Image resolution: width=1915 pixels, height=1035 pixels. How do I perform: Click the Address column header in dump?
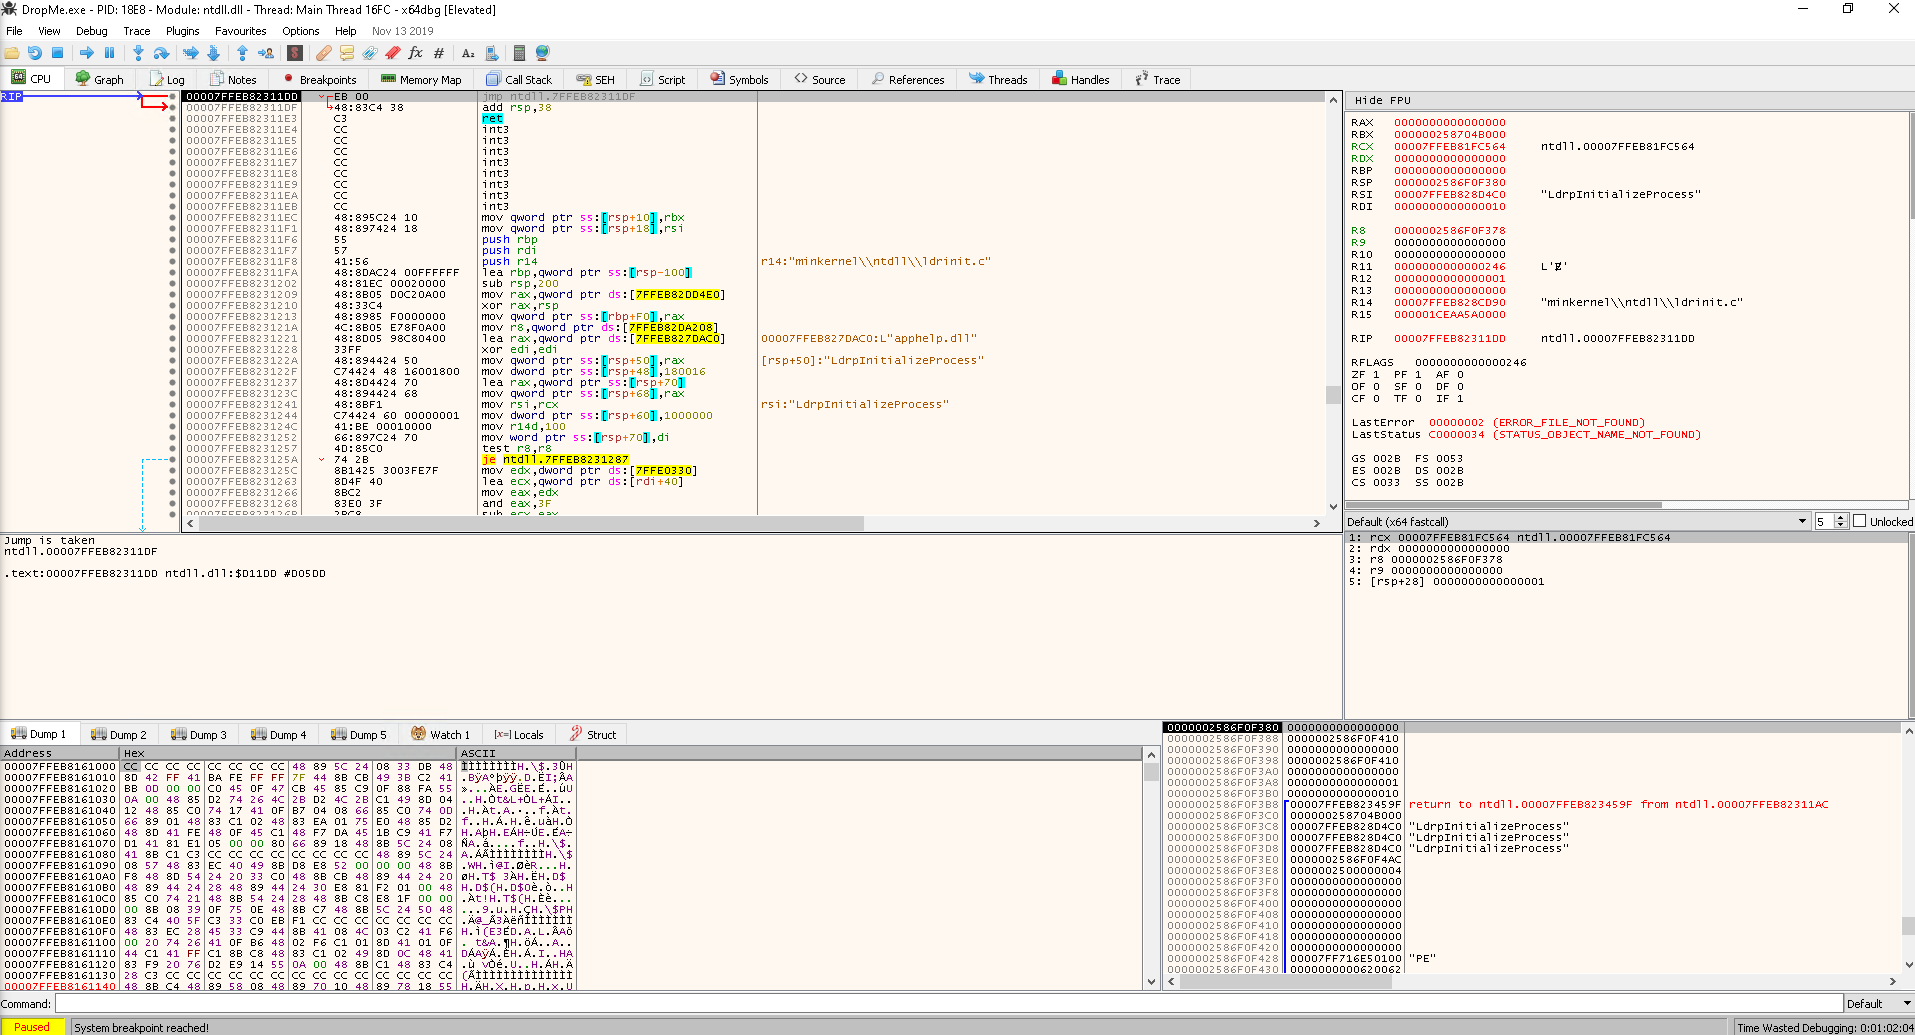(61, 753)
